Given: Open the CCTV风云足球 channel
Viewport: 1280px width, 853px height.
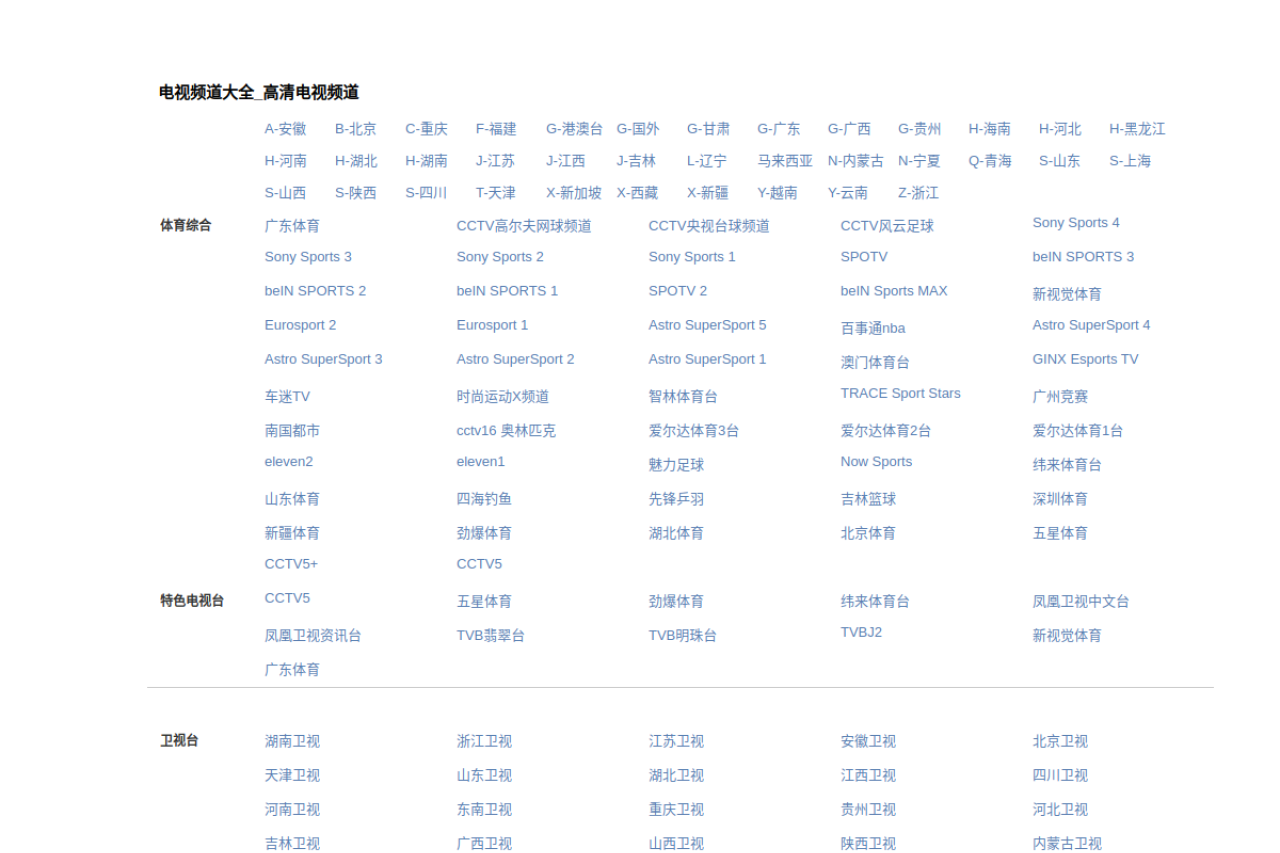Looking at the screenshot, I should pyautogui.click(x=887, y=226).
